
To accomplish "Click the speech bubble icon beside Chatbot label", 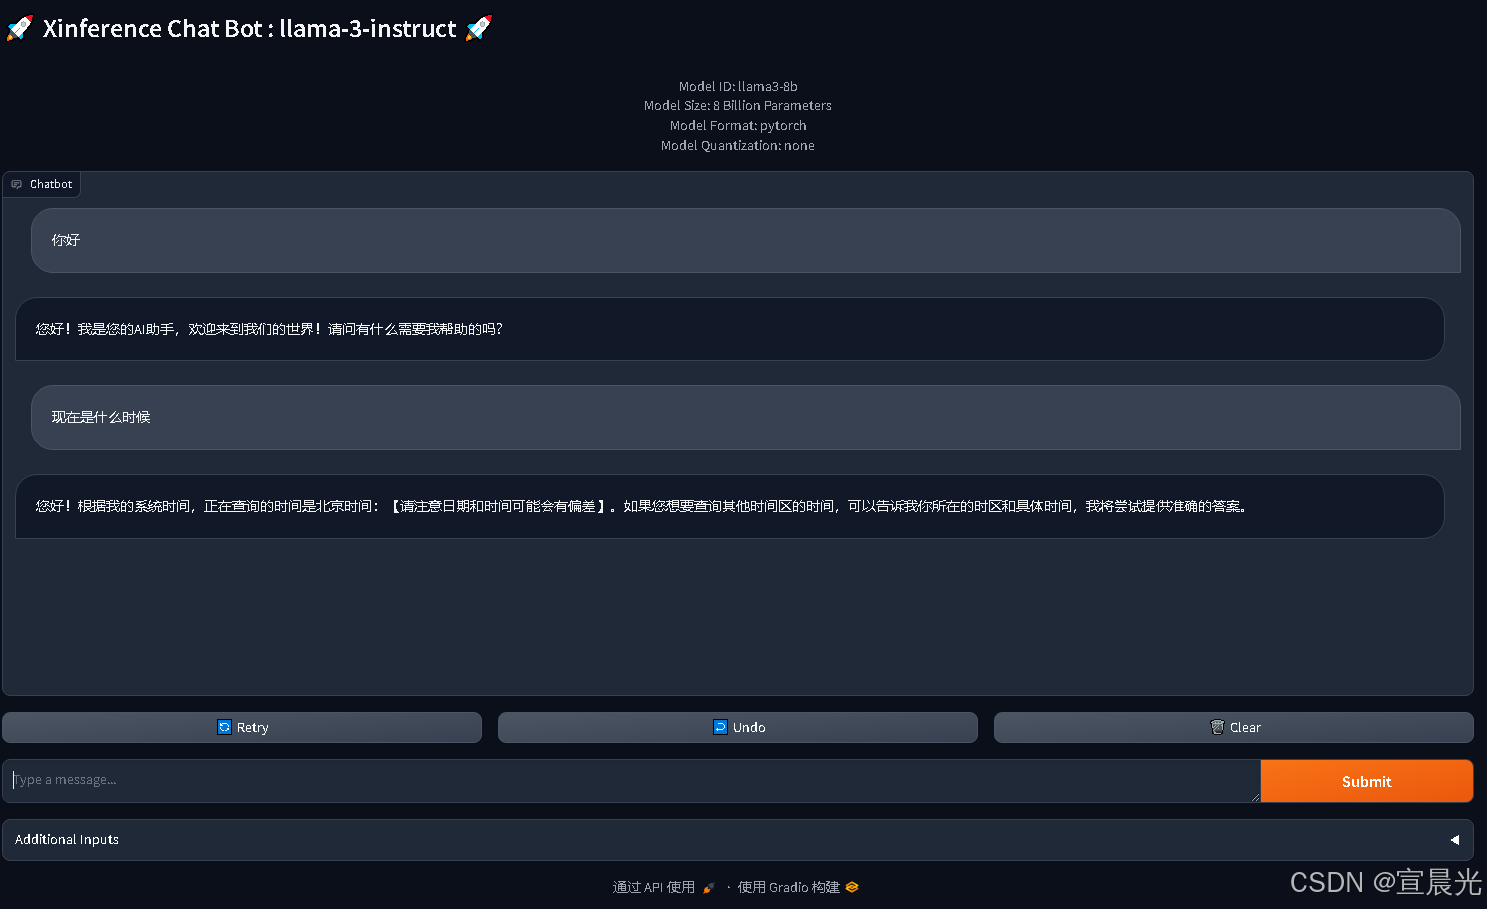I will 16,184.
